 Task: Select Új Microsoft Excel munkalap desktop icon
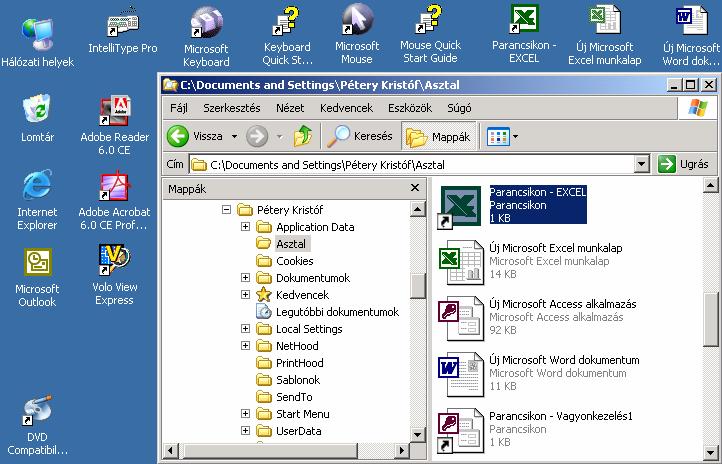(605, 36)
